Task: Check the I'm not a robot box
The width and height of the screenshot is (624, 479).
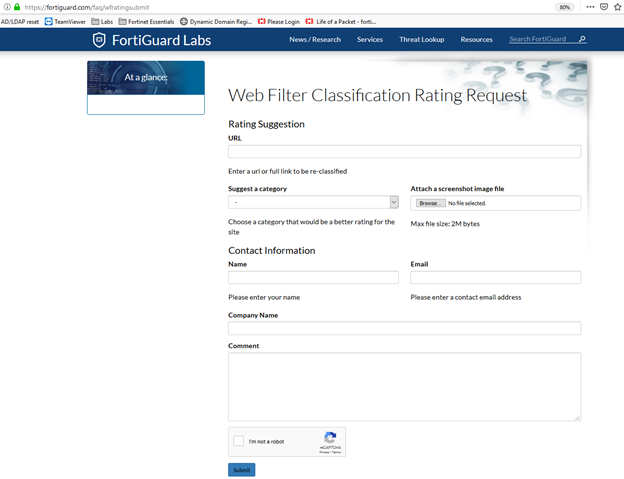Action: pos(238,441)
